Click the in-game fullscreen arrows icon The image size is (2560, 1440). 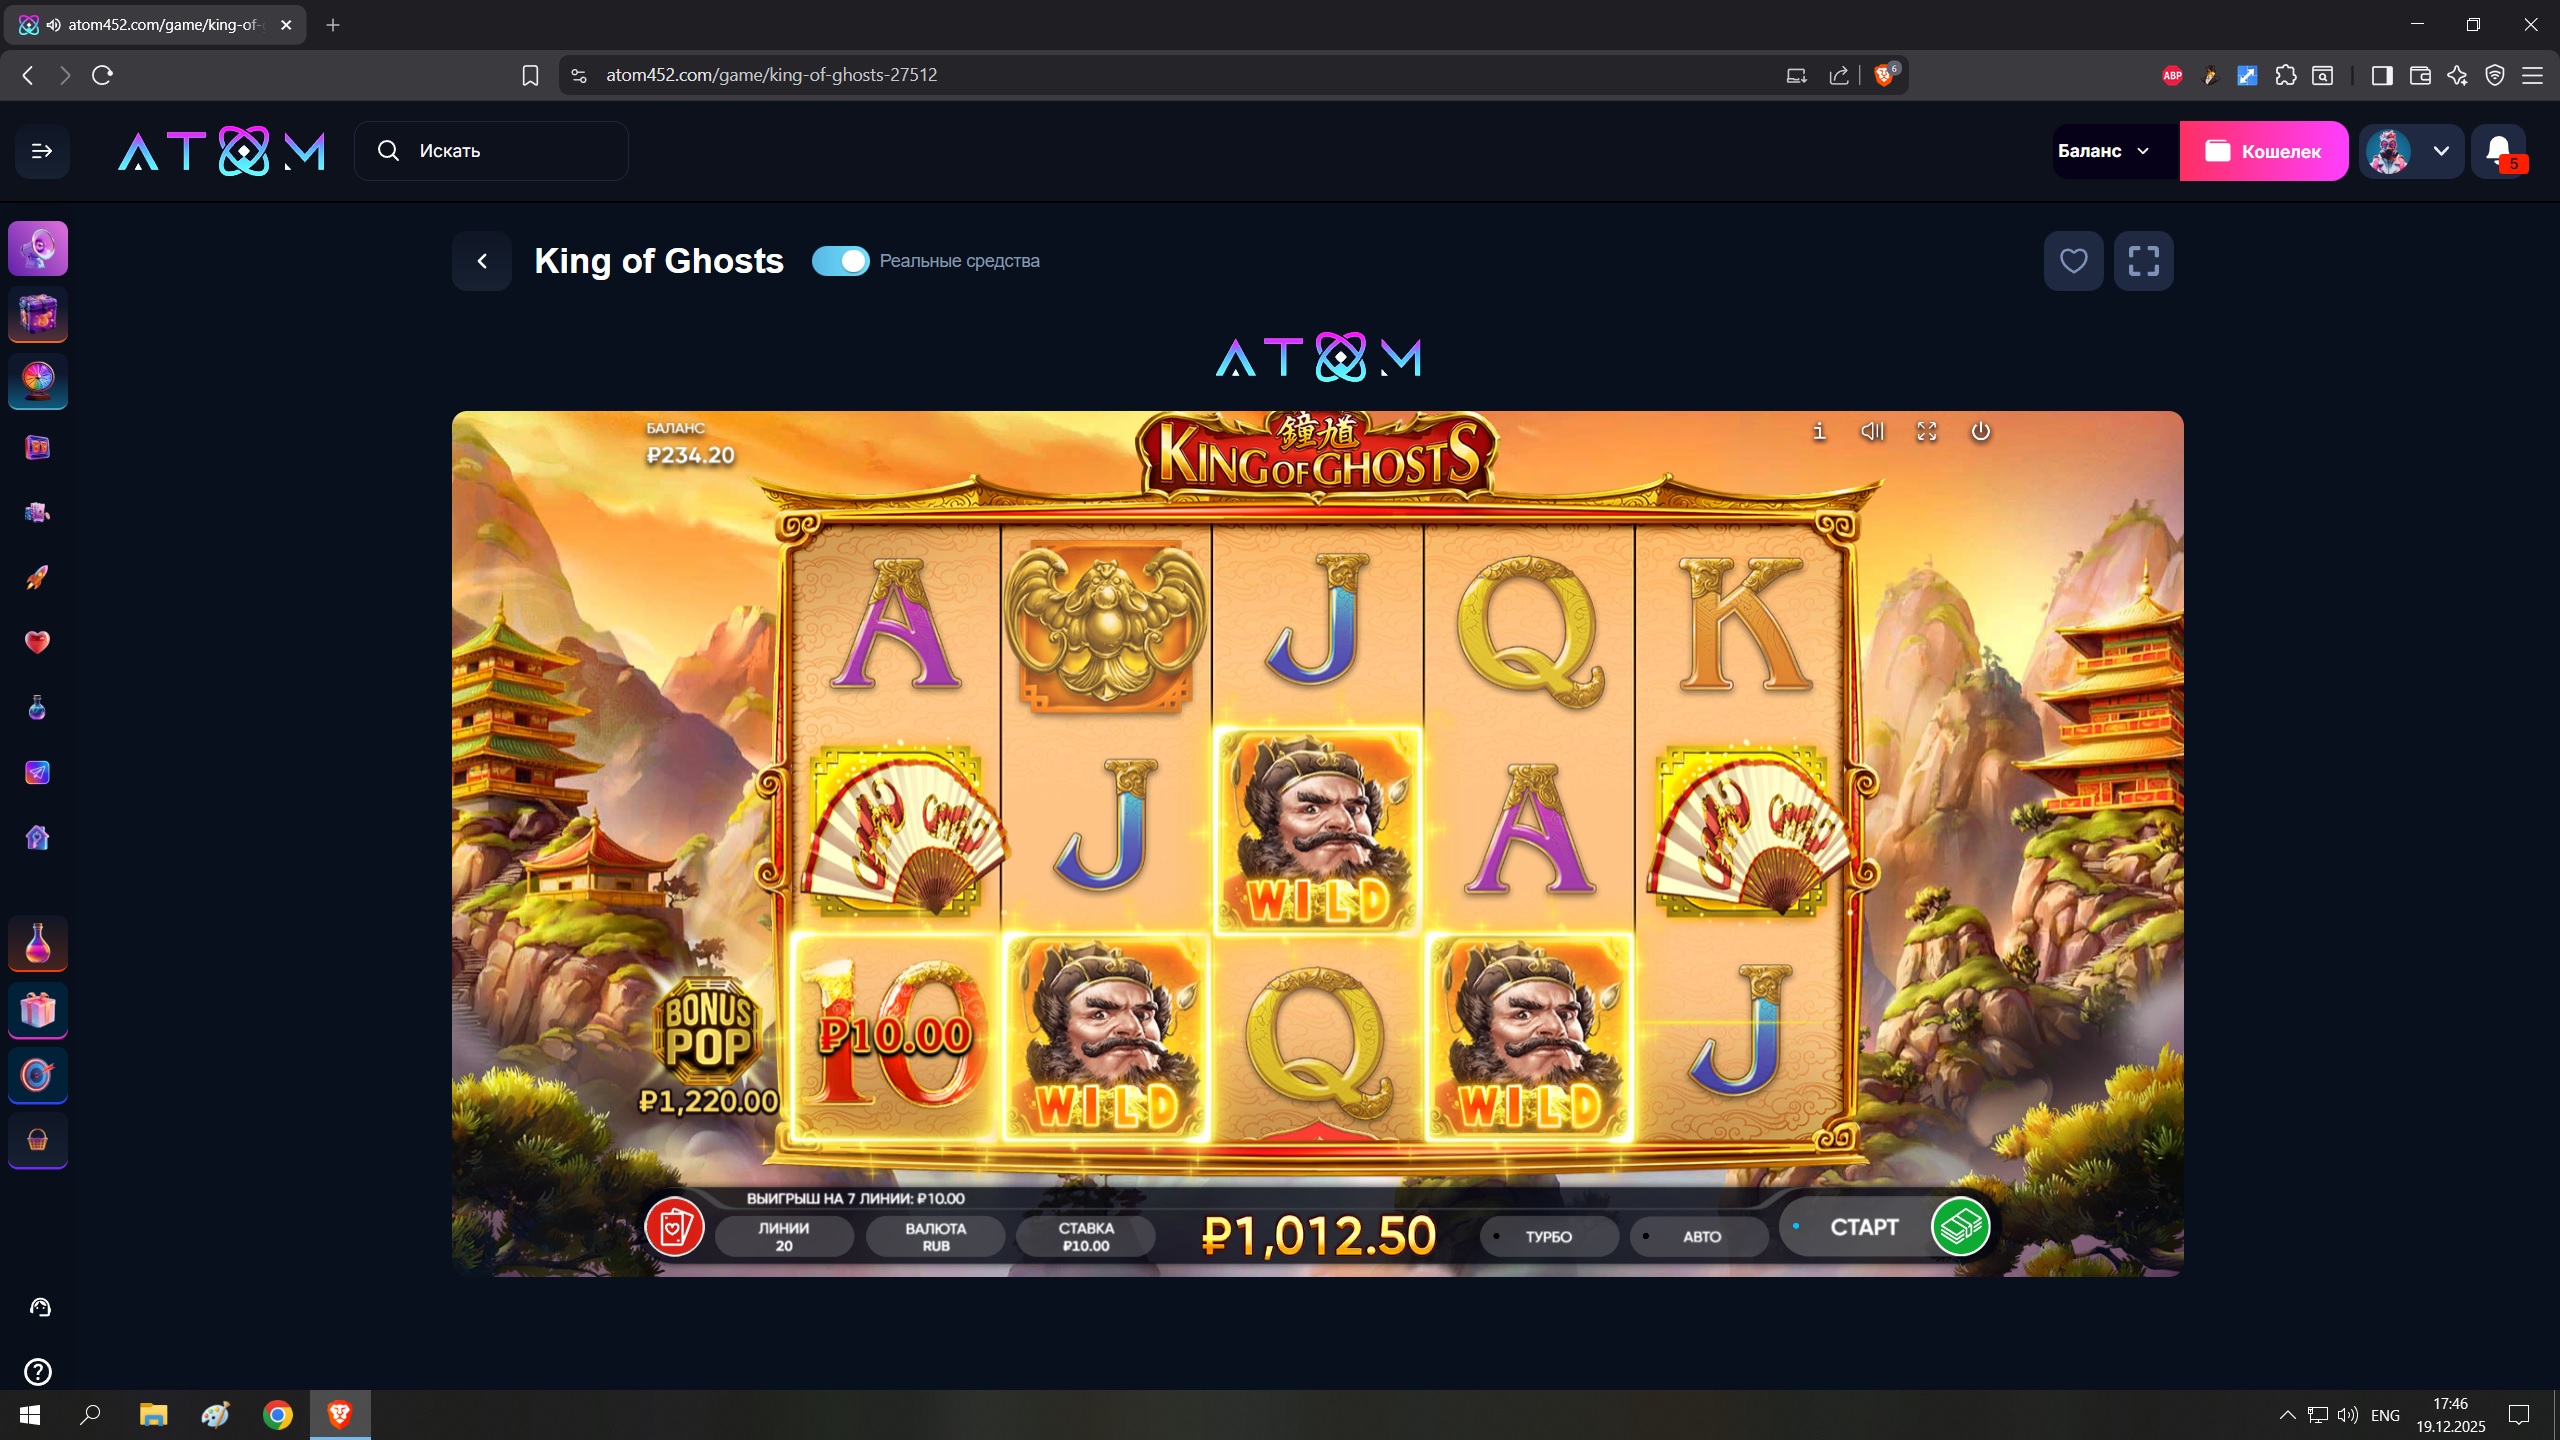pyautogui.click(x=1926, y=431)
